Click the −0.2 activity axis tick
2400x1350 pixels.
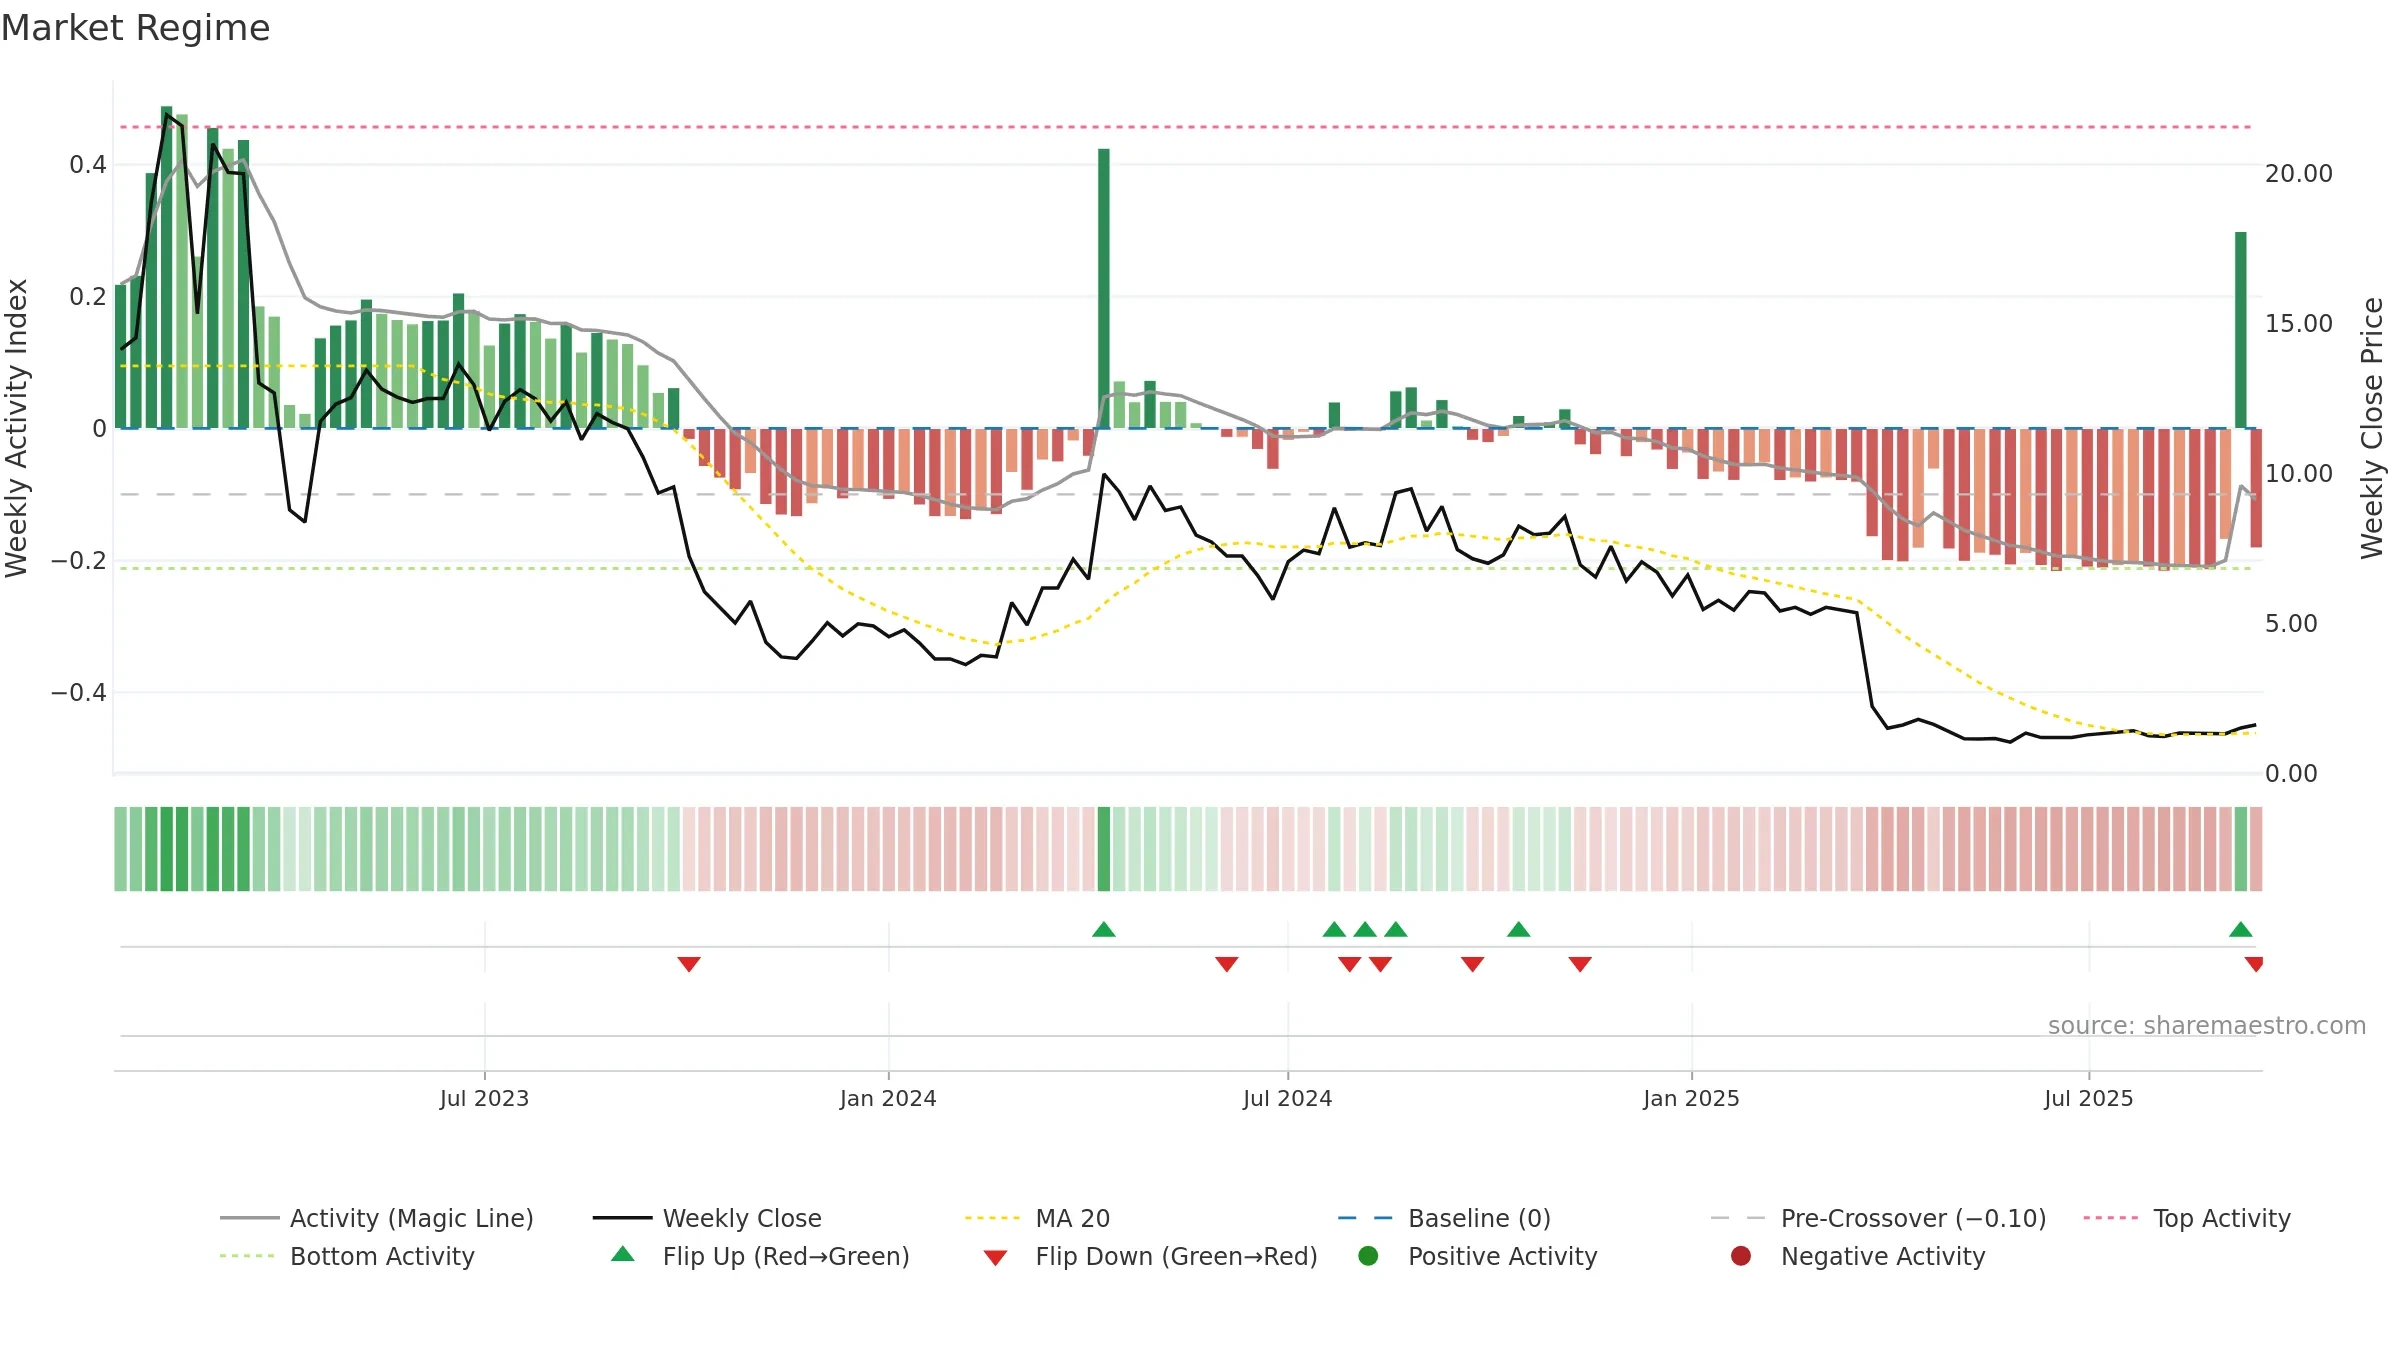[x=79, y=560]
